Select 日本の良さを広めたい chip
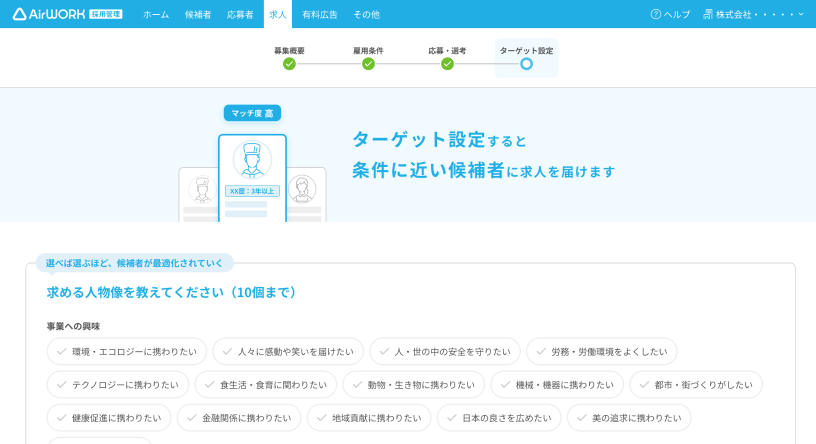Viewport: 816px width, 444px height. point(500,418)
